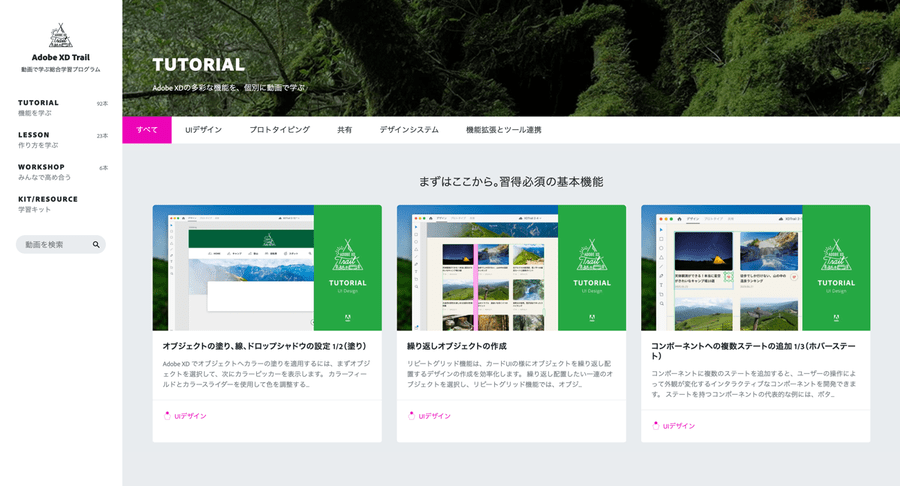The height and width of the screenshot is (486, 900).
Task: Open the 繰り返しオブジェクトの作成 thumbnail
Action: pyautogui.click(x=511, y=267)
